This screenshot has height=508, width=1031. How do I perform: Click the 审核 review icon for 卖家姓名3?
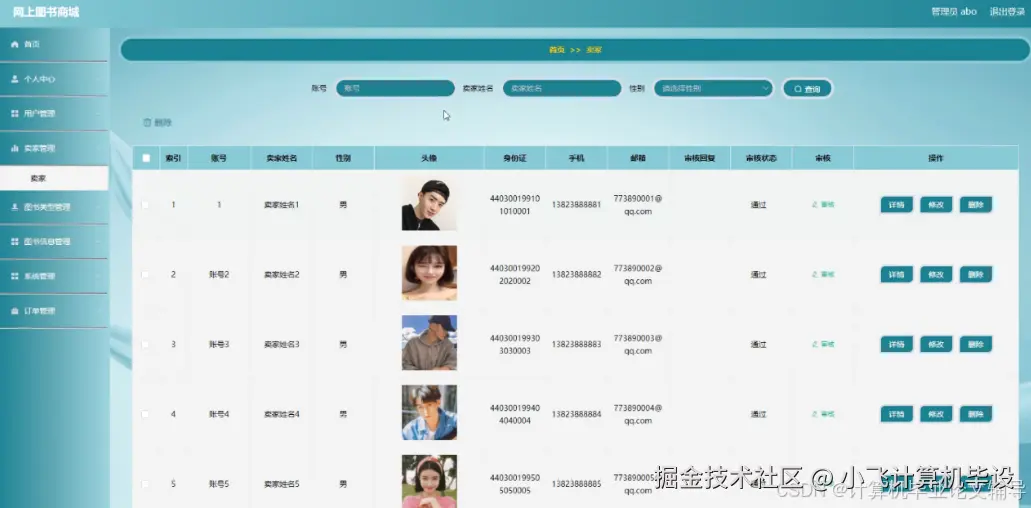click(x=823, y=344)
